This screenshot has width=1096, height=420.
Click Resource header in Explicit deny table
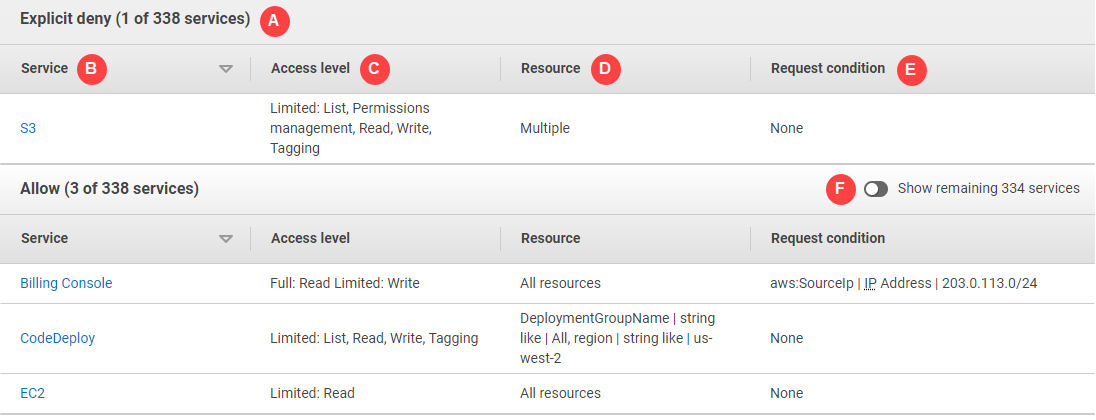click(550, 69)
